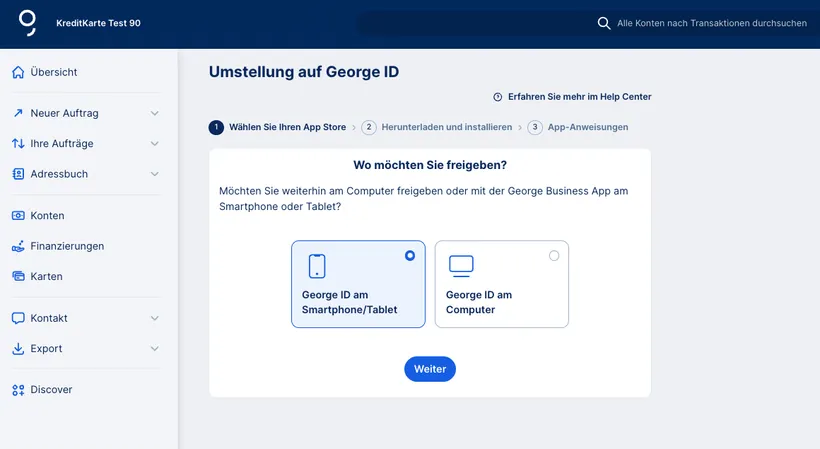The image size is (820, 449).
Task: Click the Konten sidebar icon
Action: [18, 216]
